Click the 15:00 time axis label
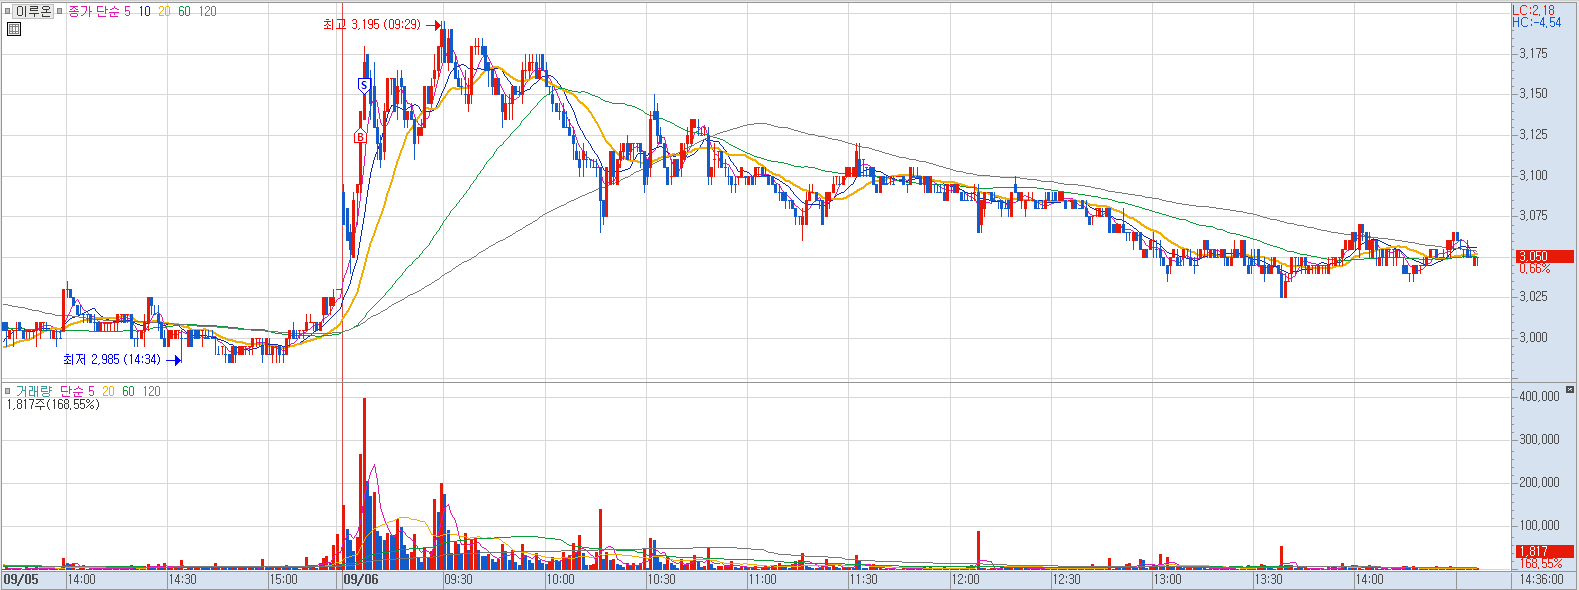This screenshot has width=1579, height=590. (x=283, y=579)
